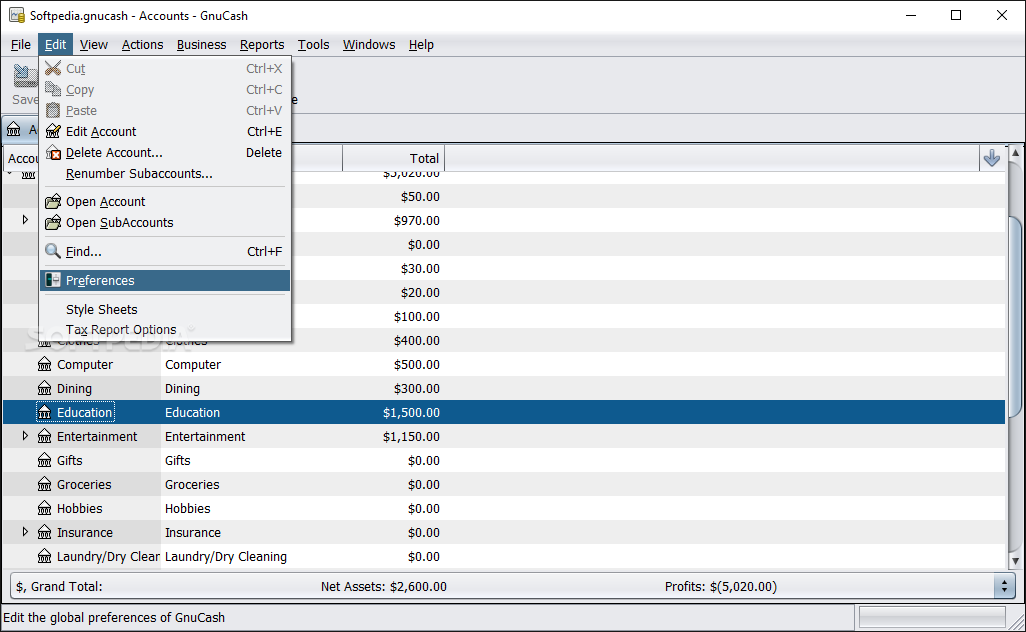Select the Groceries account name
Image resolution: width=1026 pixels, height=632 pixels.
click(84, 485)
